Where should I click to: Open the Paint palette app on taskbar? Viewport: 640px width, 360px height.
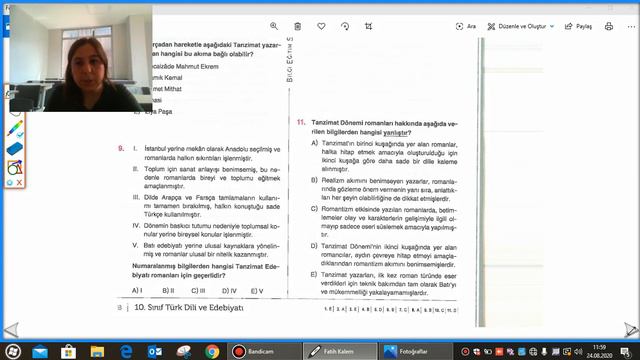tap(184, 351)
